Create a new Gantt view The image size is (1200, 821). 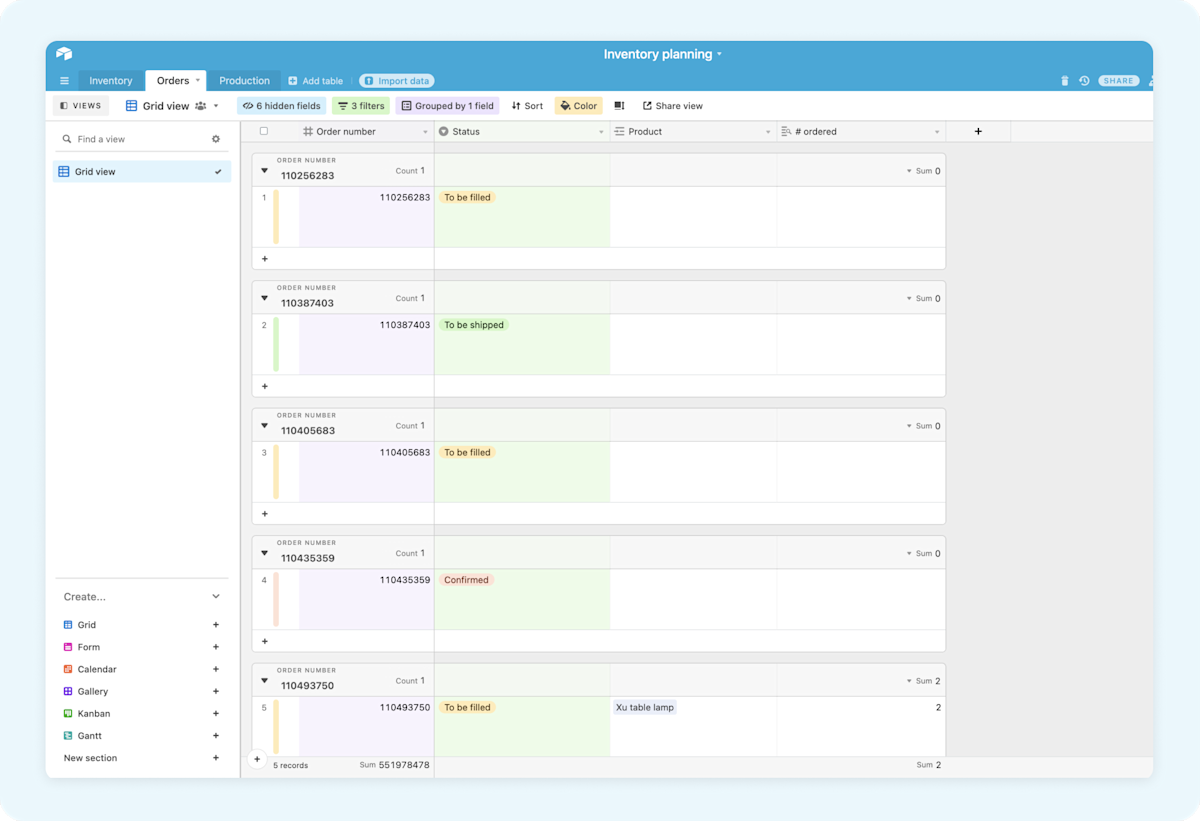tap(215, 735)
